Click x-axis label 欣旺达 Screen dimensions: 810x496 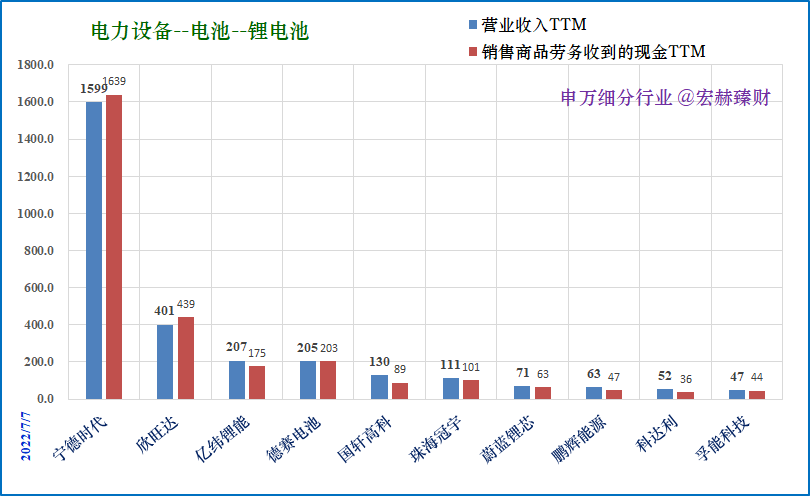click(x=157, y=435)
